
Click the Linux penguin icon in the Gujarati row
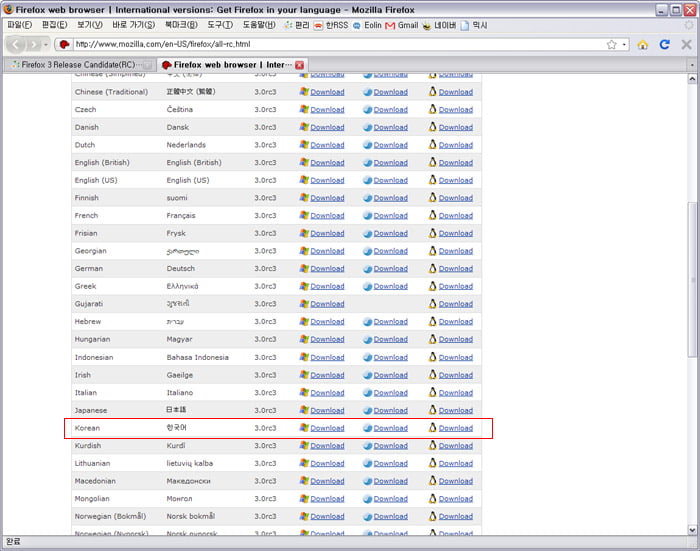tap(432, 303)
